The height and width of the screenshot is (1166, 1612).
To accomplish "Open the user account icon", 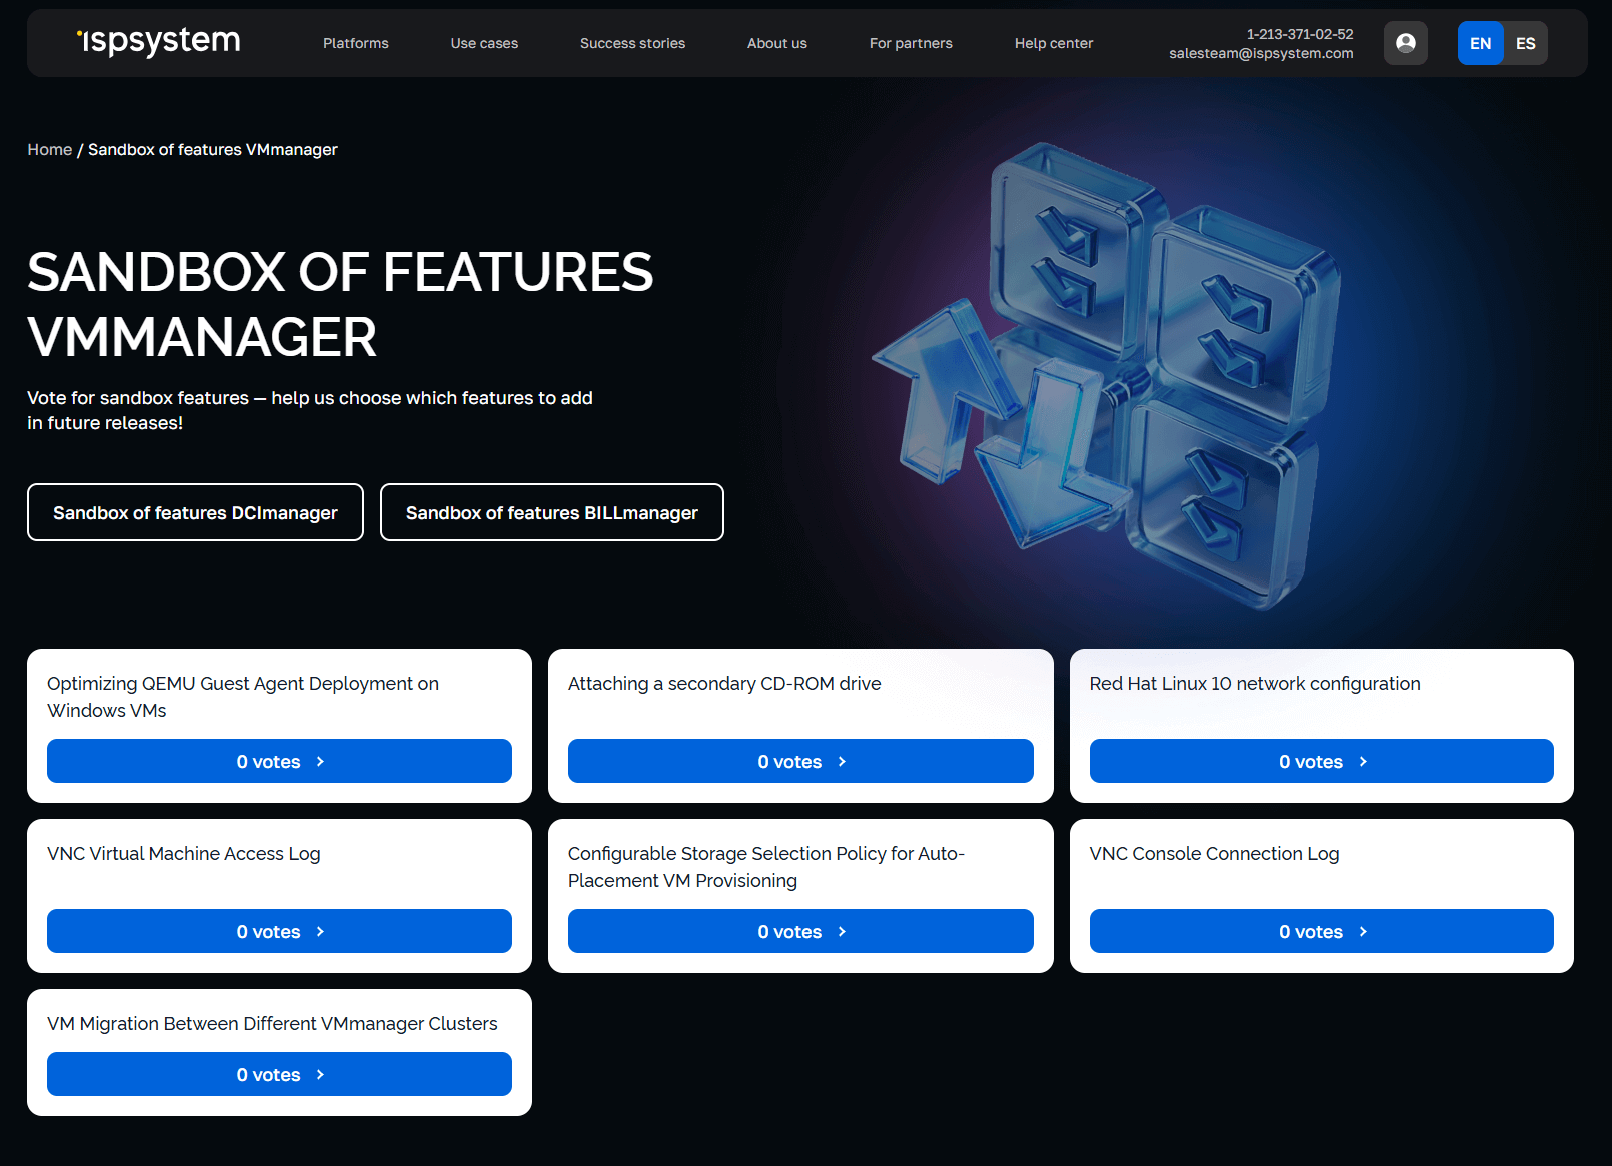I will [x=1405, y=43].
